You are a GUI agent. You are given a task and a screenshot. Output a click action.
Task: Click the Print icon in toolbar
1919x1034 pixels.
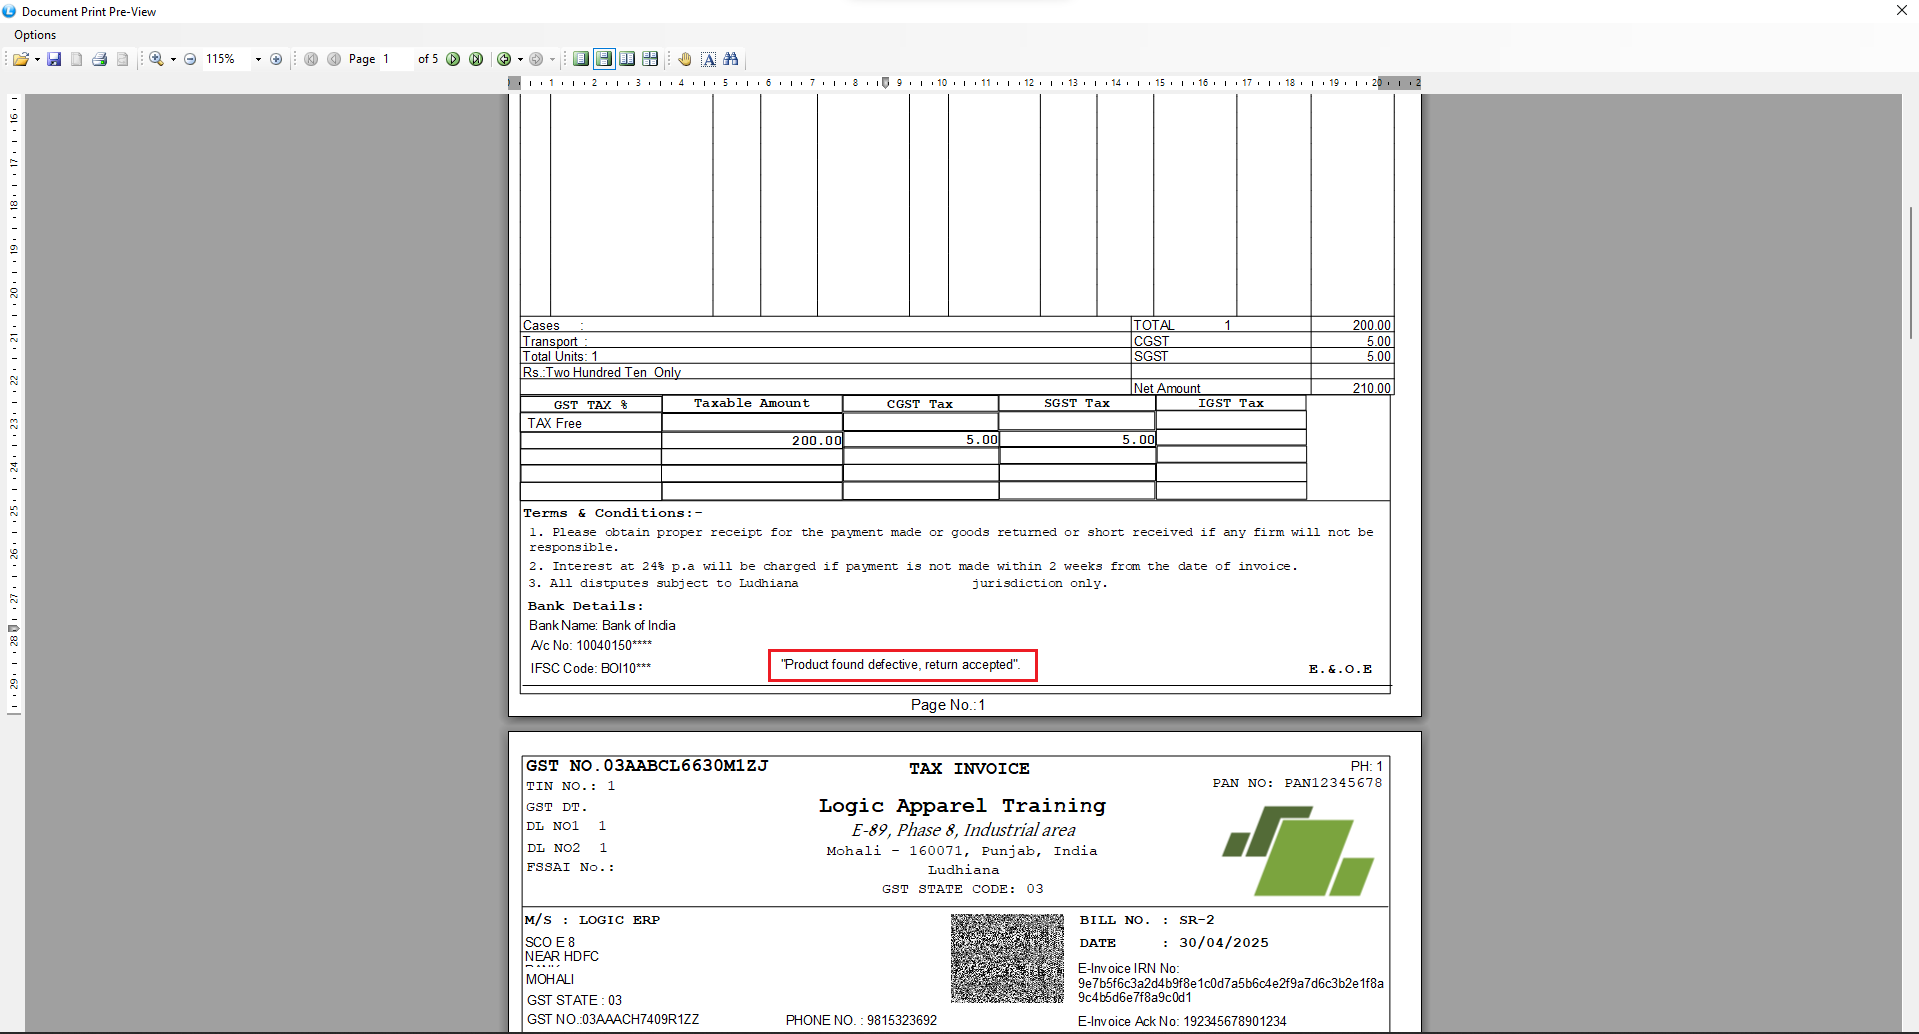[x=99, y=59]
